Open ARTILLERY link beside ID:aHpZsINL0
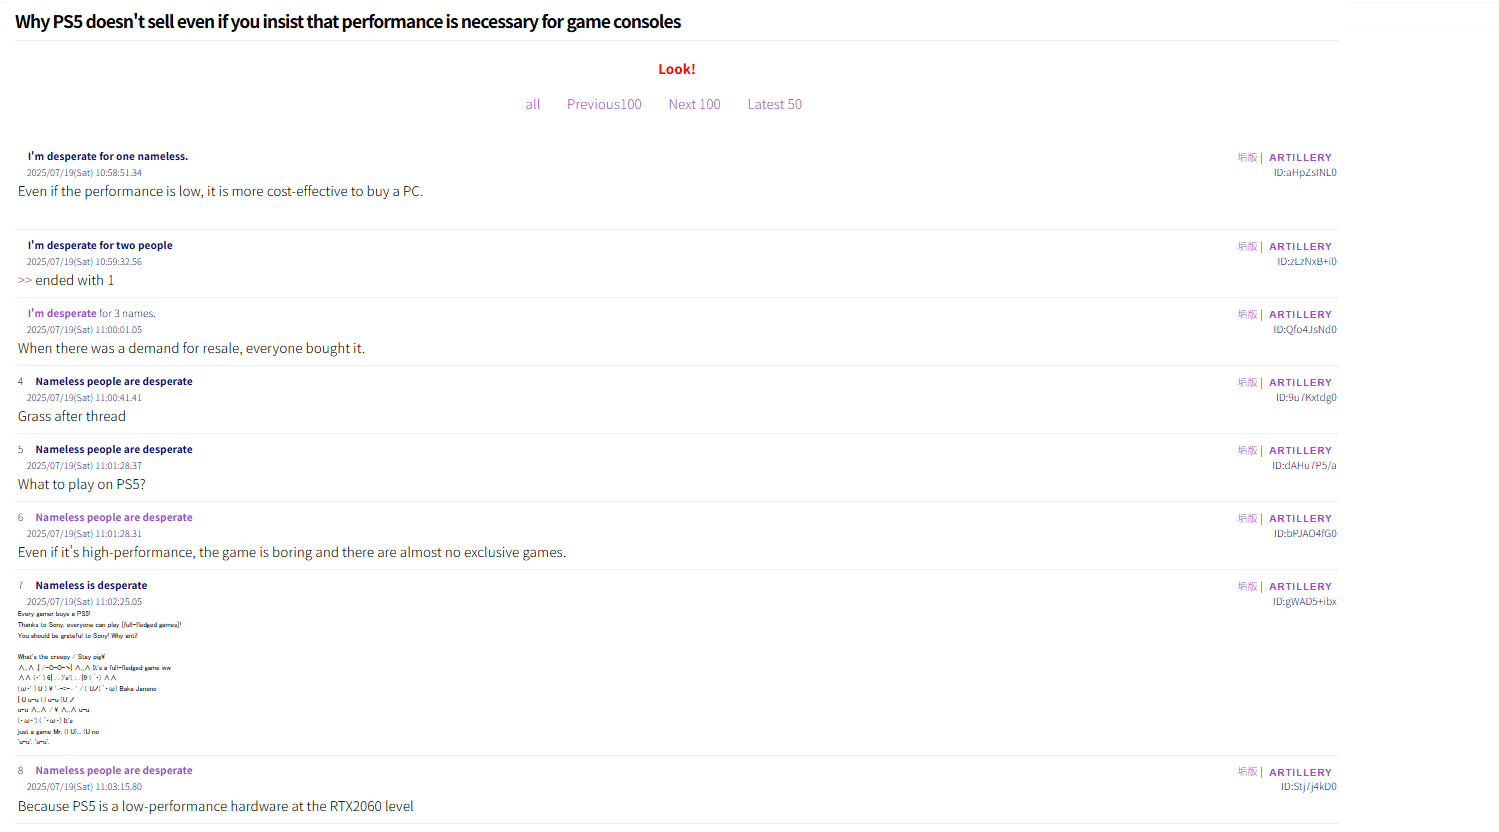1499x832 pixels. (x=1300, y=157)
